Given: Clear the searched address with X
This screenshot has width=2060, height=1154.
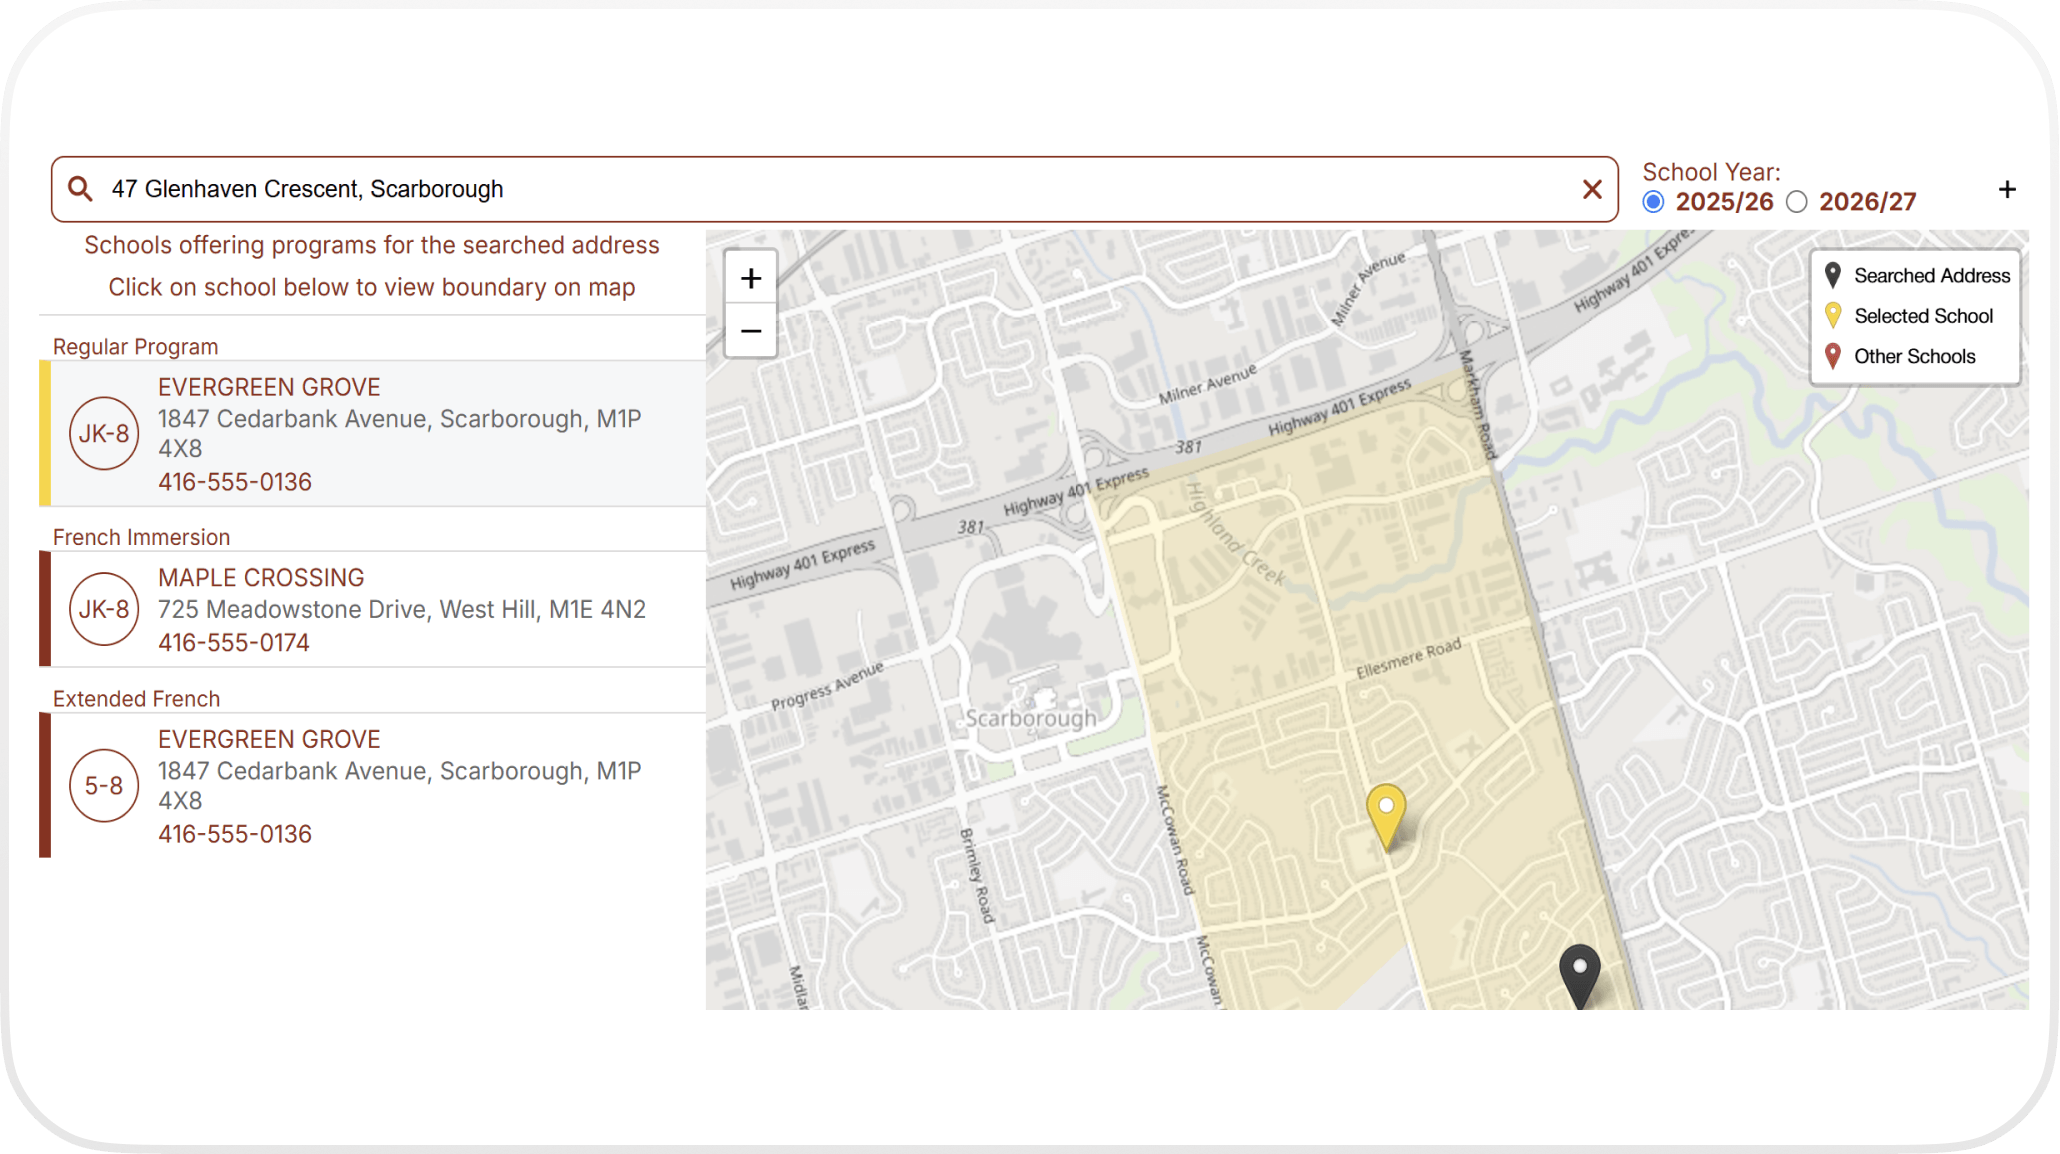Looking at the screenshot, I should pos(1592,189).
